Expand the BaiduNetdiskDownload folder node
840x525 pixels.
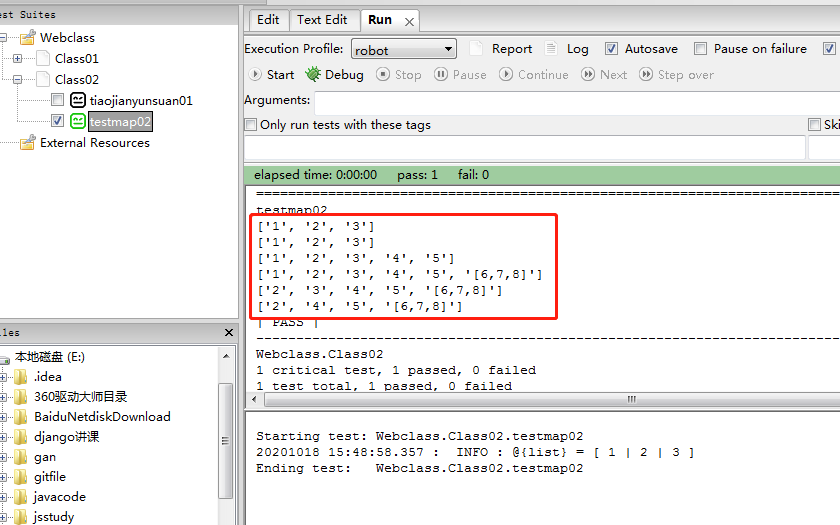tap(3, 417)
